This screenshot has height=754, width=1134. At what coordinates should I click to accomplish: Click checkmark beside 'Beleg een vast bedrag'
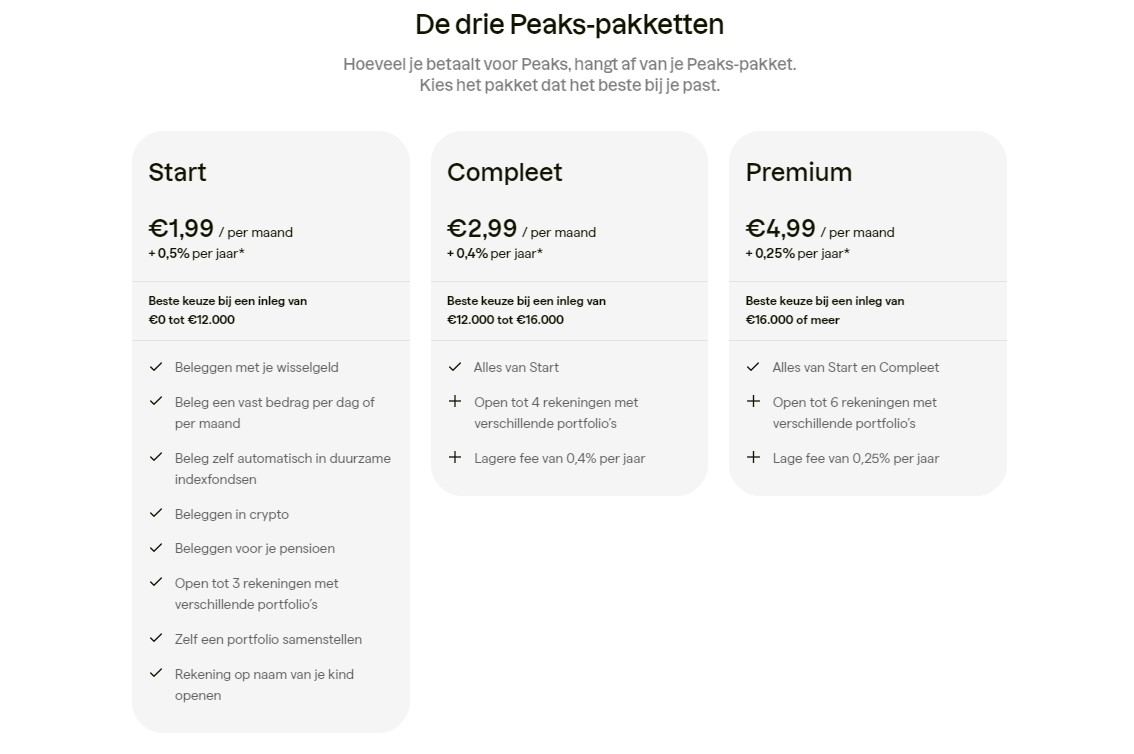pos(156,402)
